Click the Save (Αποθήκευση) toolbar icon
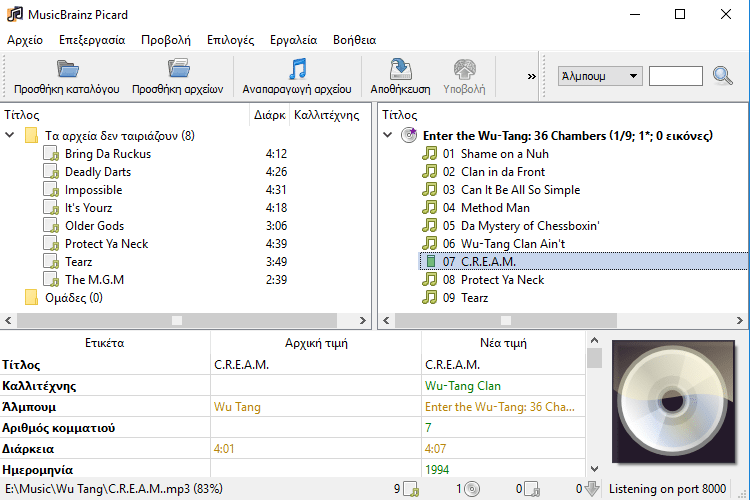The width and height of the screenshot is (750, 500). tap(400, 68)
